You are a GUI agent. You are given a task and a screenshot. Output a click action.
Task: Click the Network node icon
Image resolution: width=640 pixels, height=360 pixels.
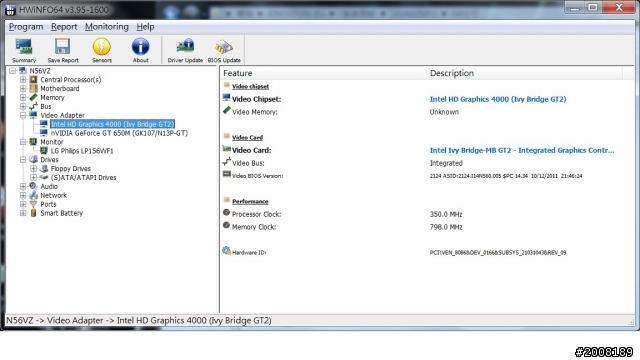33,196
